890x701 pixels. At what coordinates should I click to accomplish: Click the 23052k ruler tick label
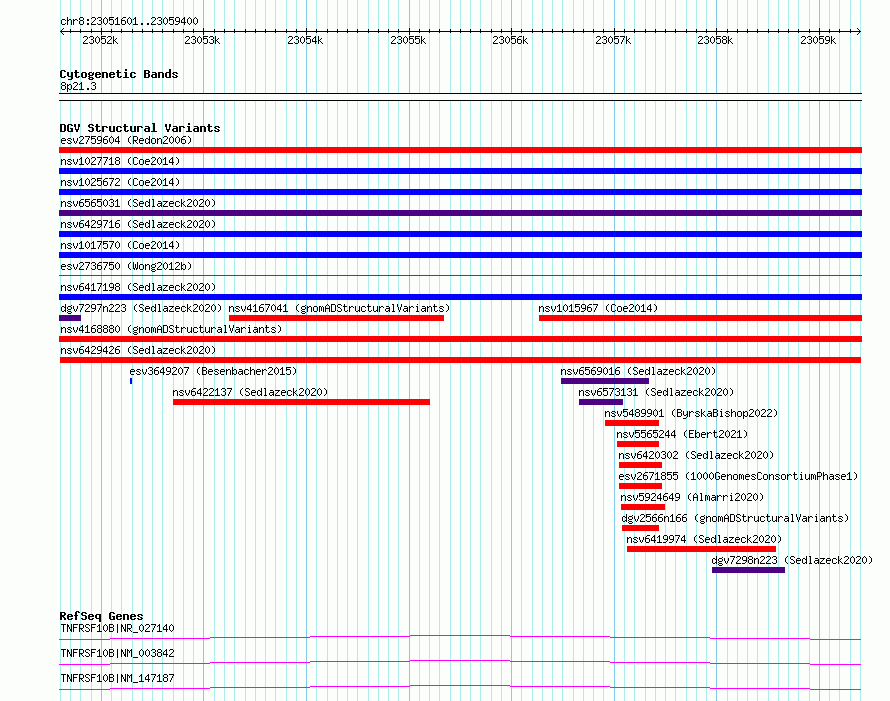(100, 40)
